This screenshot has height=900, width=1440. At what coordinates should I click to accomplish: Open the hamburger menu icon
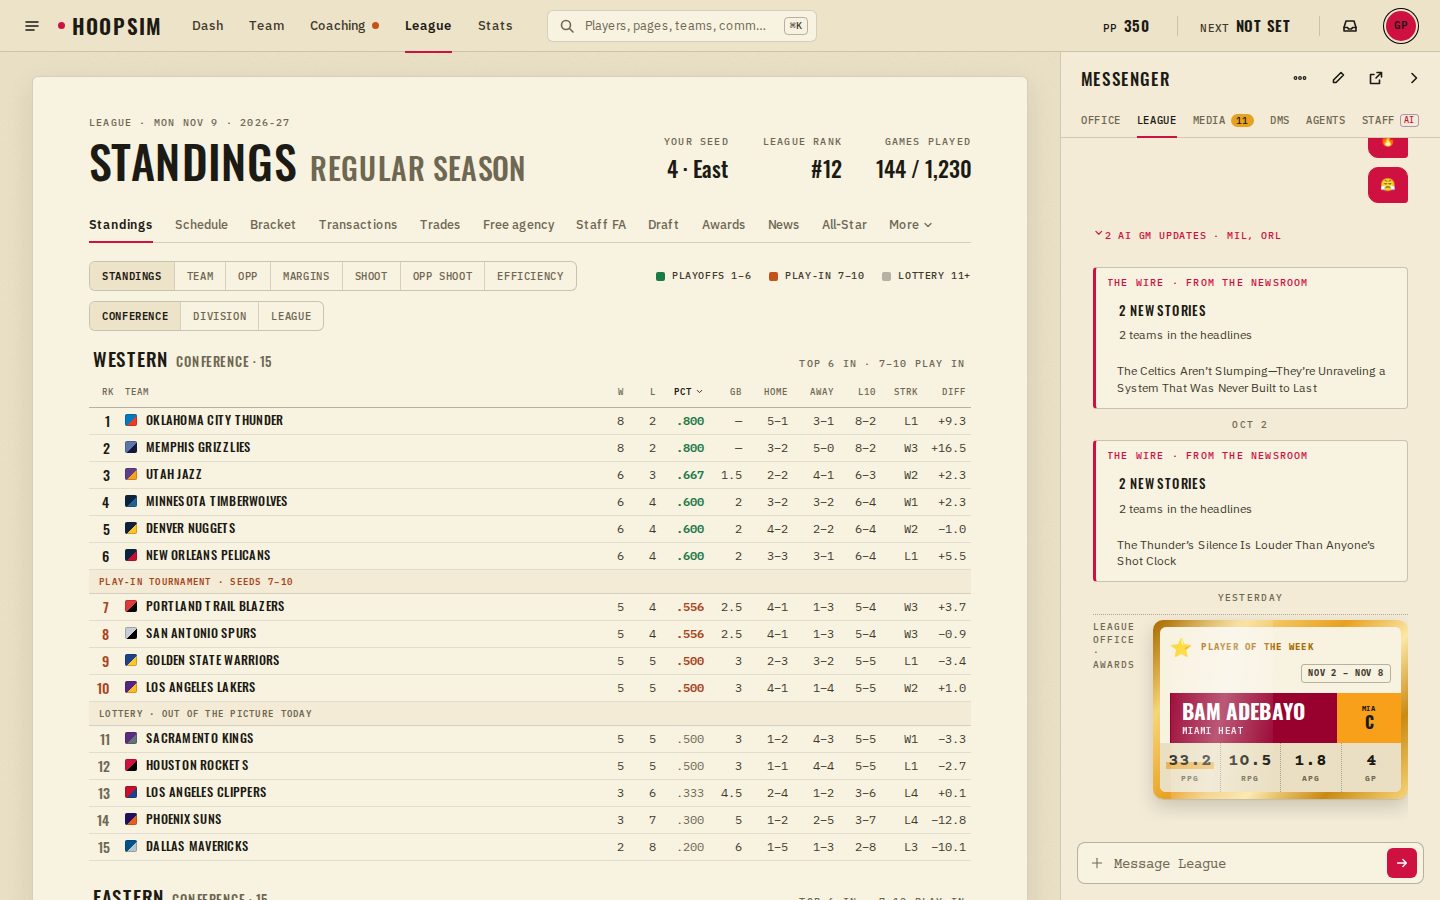32,26
